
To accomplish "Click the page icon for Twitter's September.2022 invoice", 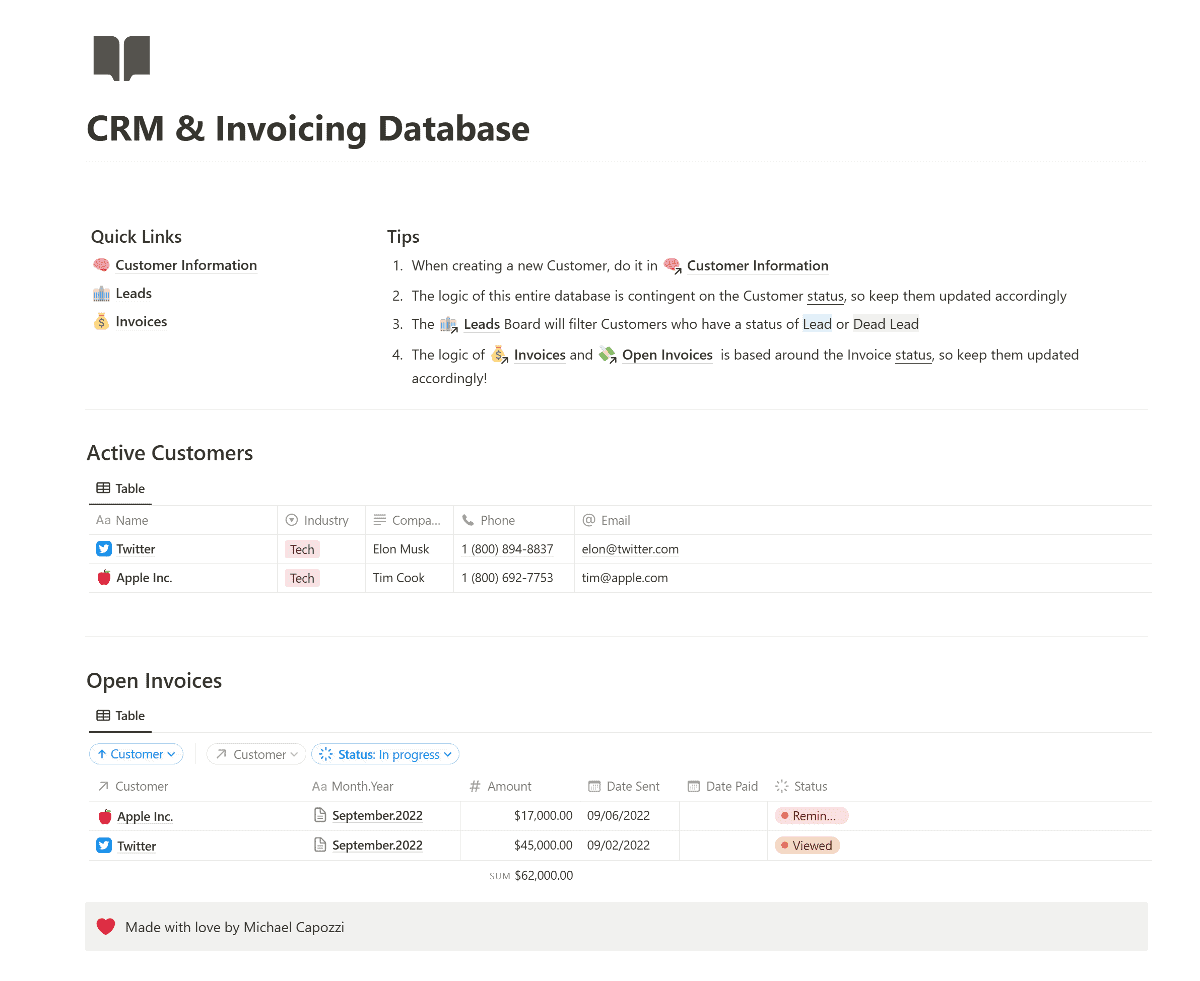I will (x=321, y=845).
